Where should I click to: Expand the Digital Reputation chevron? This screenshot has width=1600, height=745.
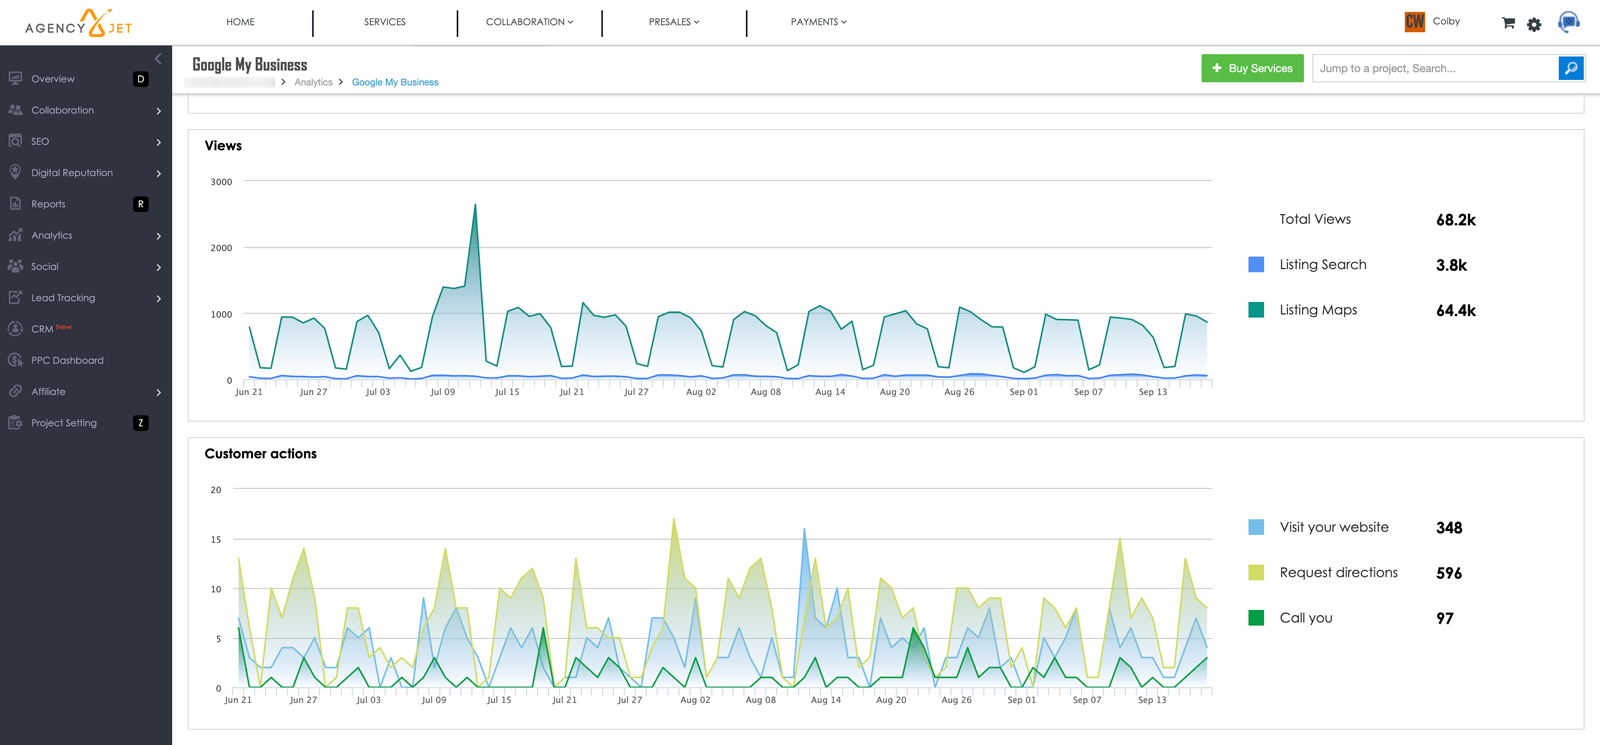(x=159, y=173)
